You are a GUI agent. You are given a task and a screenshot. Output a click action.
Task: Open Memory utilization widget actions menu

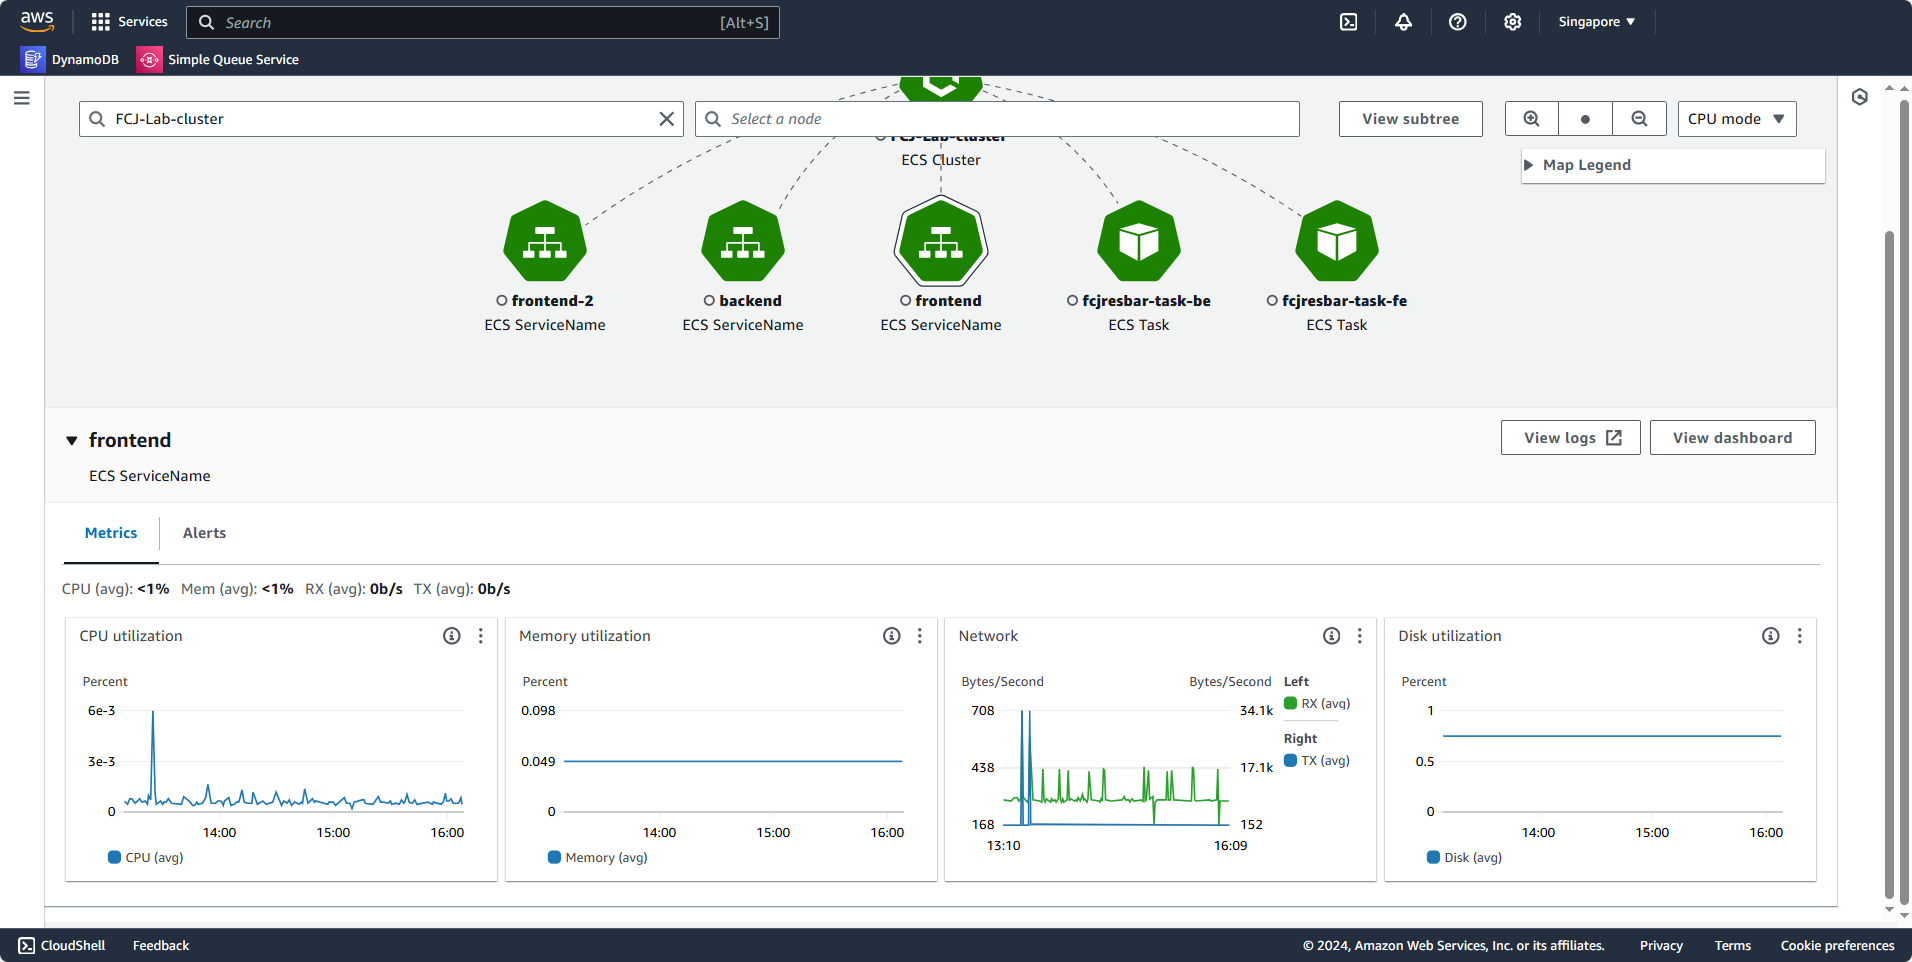pos(920,636)
